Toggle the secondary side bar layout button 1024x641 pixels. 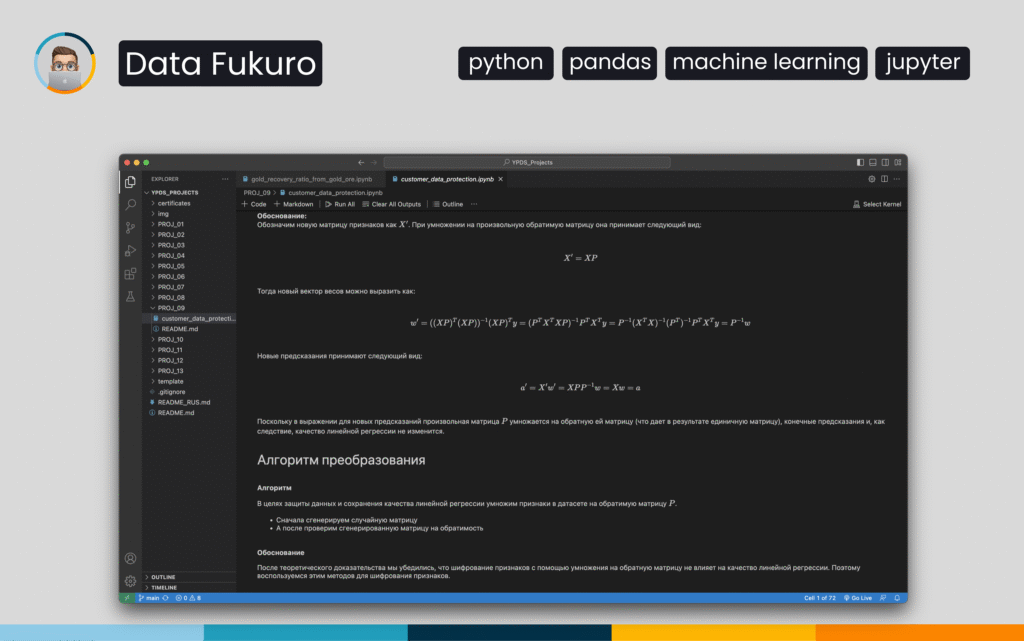point(885,162)
